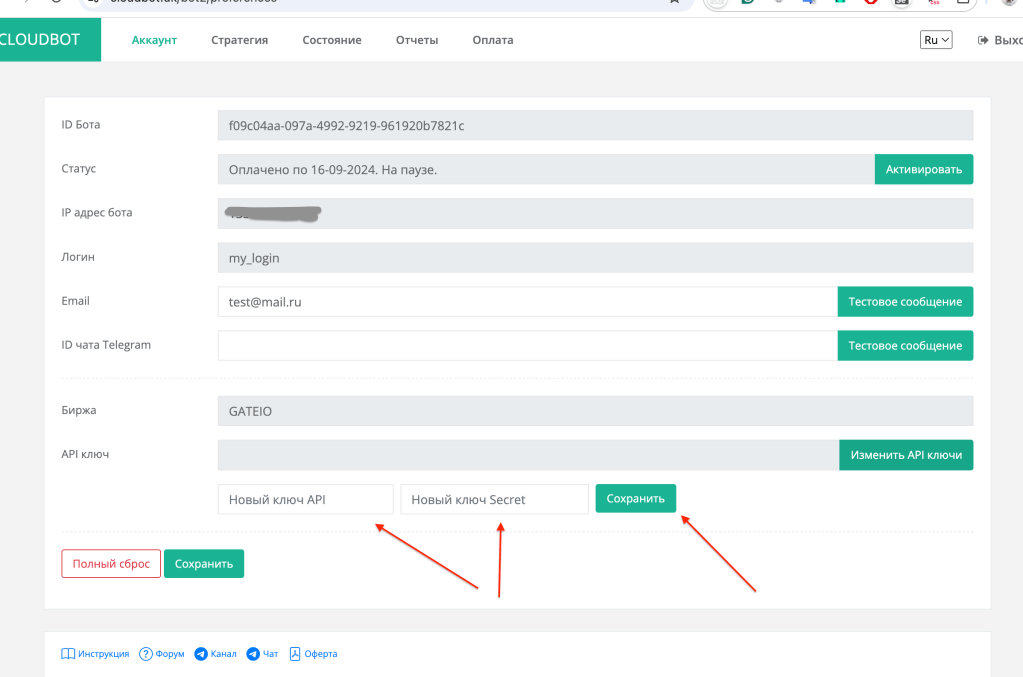Open the Канал Telegram icon
Image resolution: width=1023 pixels, height=677 pixels.
pyautogui.click(x=201, y=654)
